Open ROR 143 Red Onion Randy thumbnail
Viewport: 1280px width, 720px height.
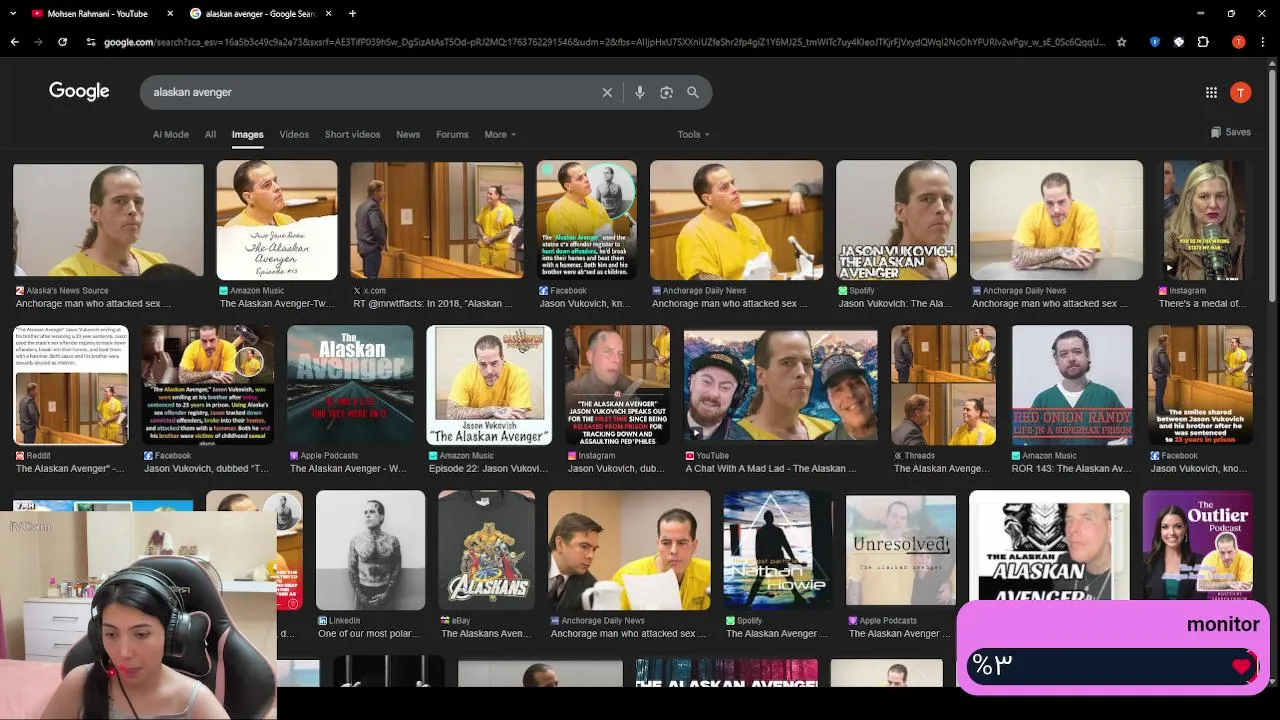pyautogui.click(x=1072, y=385)
